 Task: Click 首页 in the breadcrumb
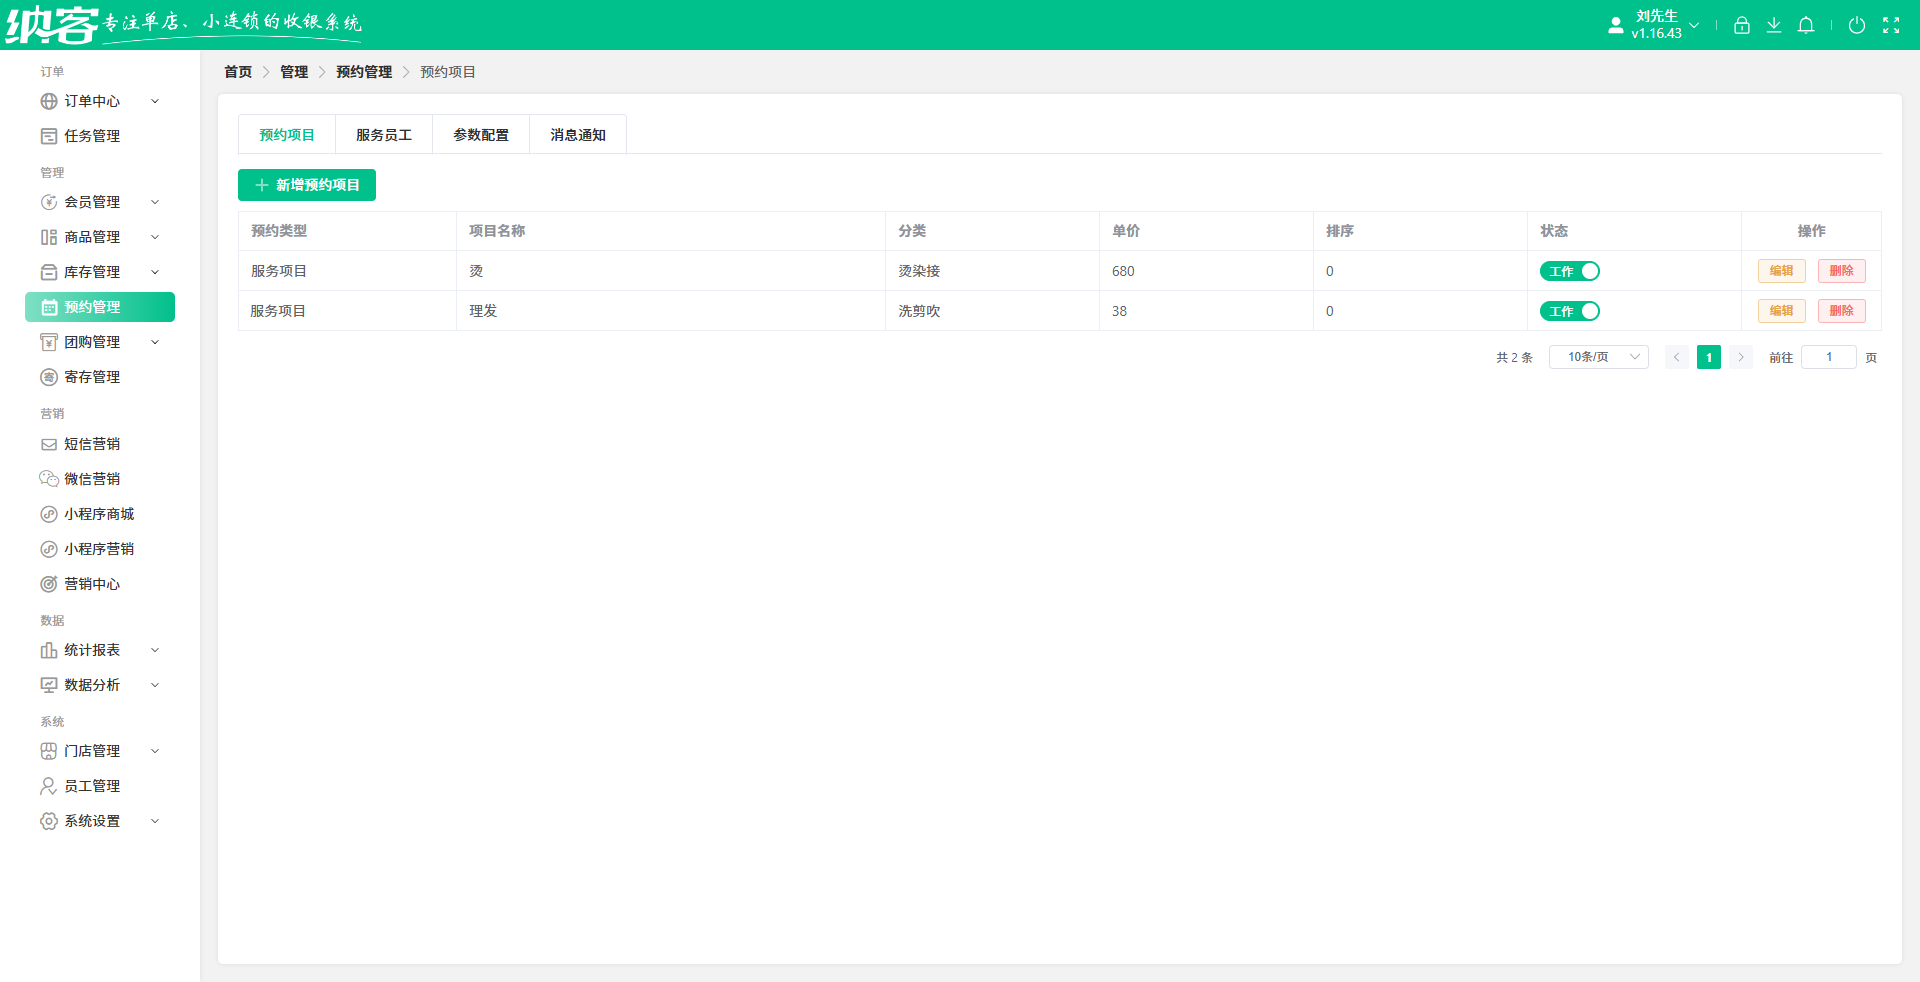coord(238,72)
